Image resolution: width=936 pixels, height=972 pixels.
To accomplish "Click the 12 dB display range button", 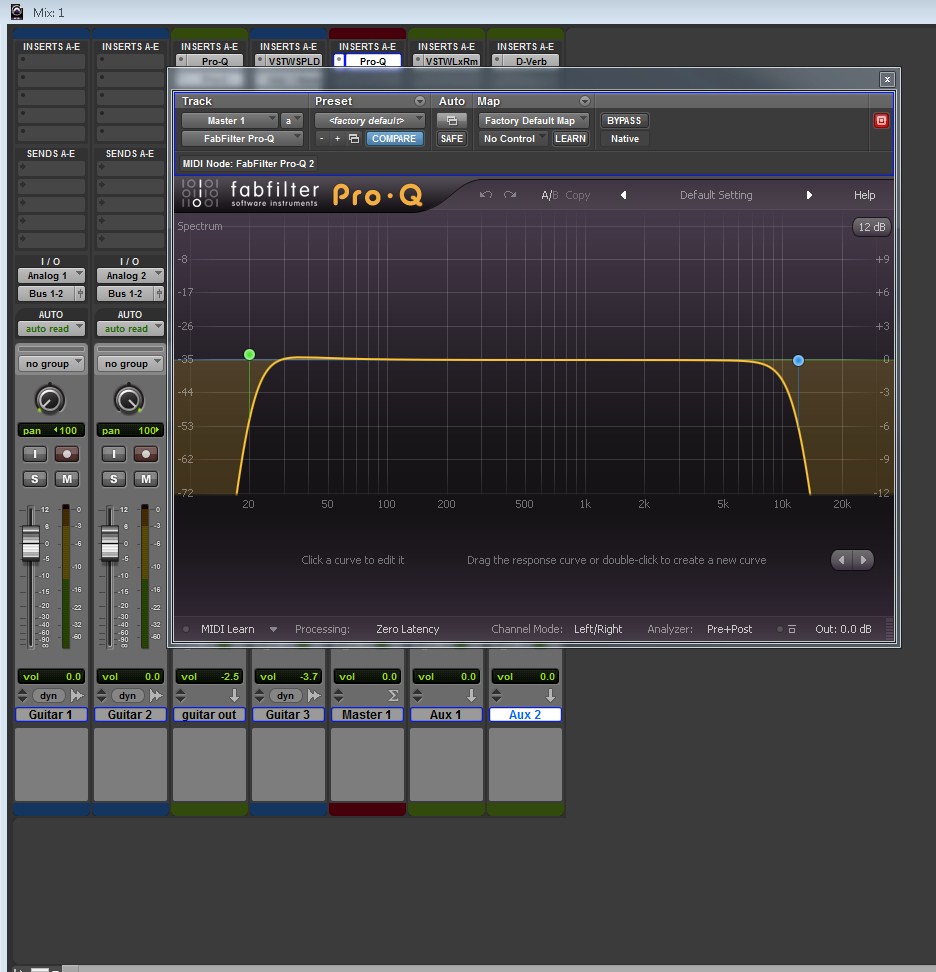I will 872,227.
